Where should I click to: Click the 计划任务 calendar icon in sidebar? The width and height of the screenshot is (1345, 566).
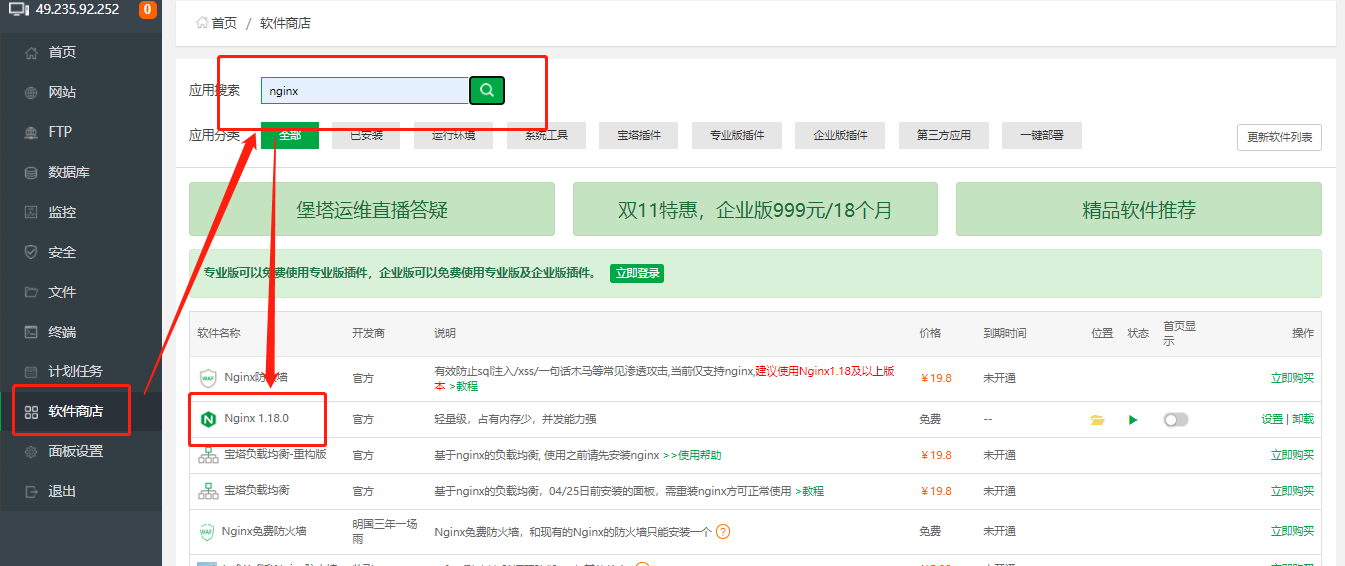tap(31, 371)
